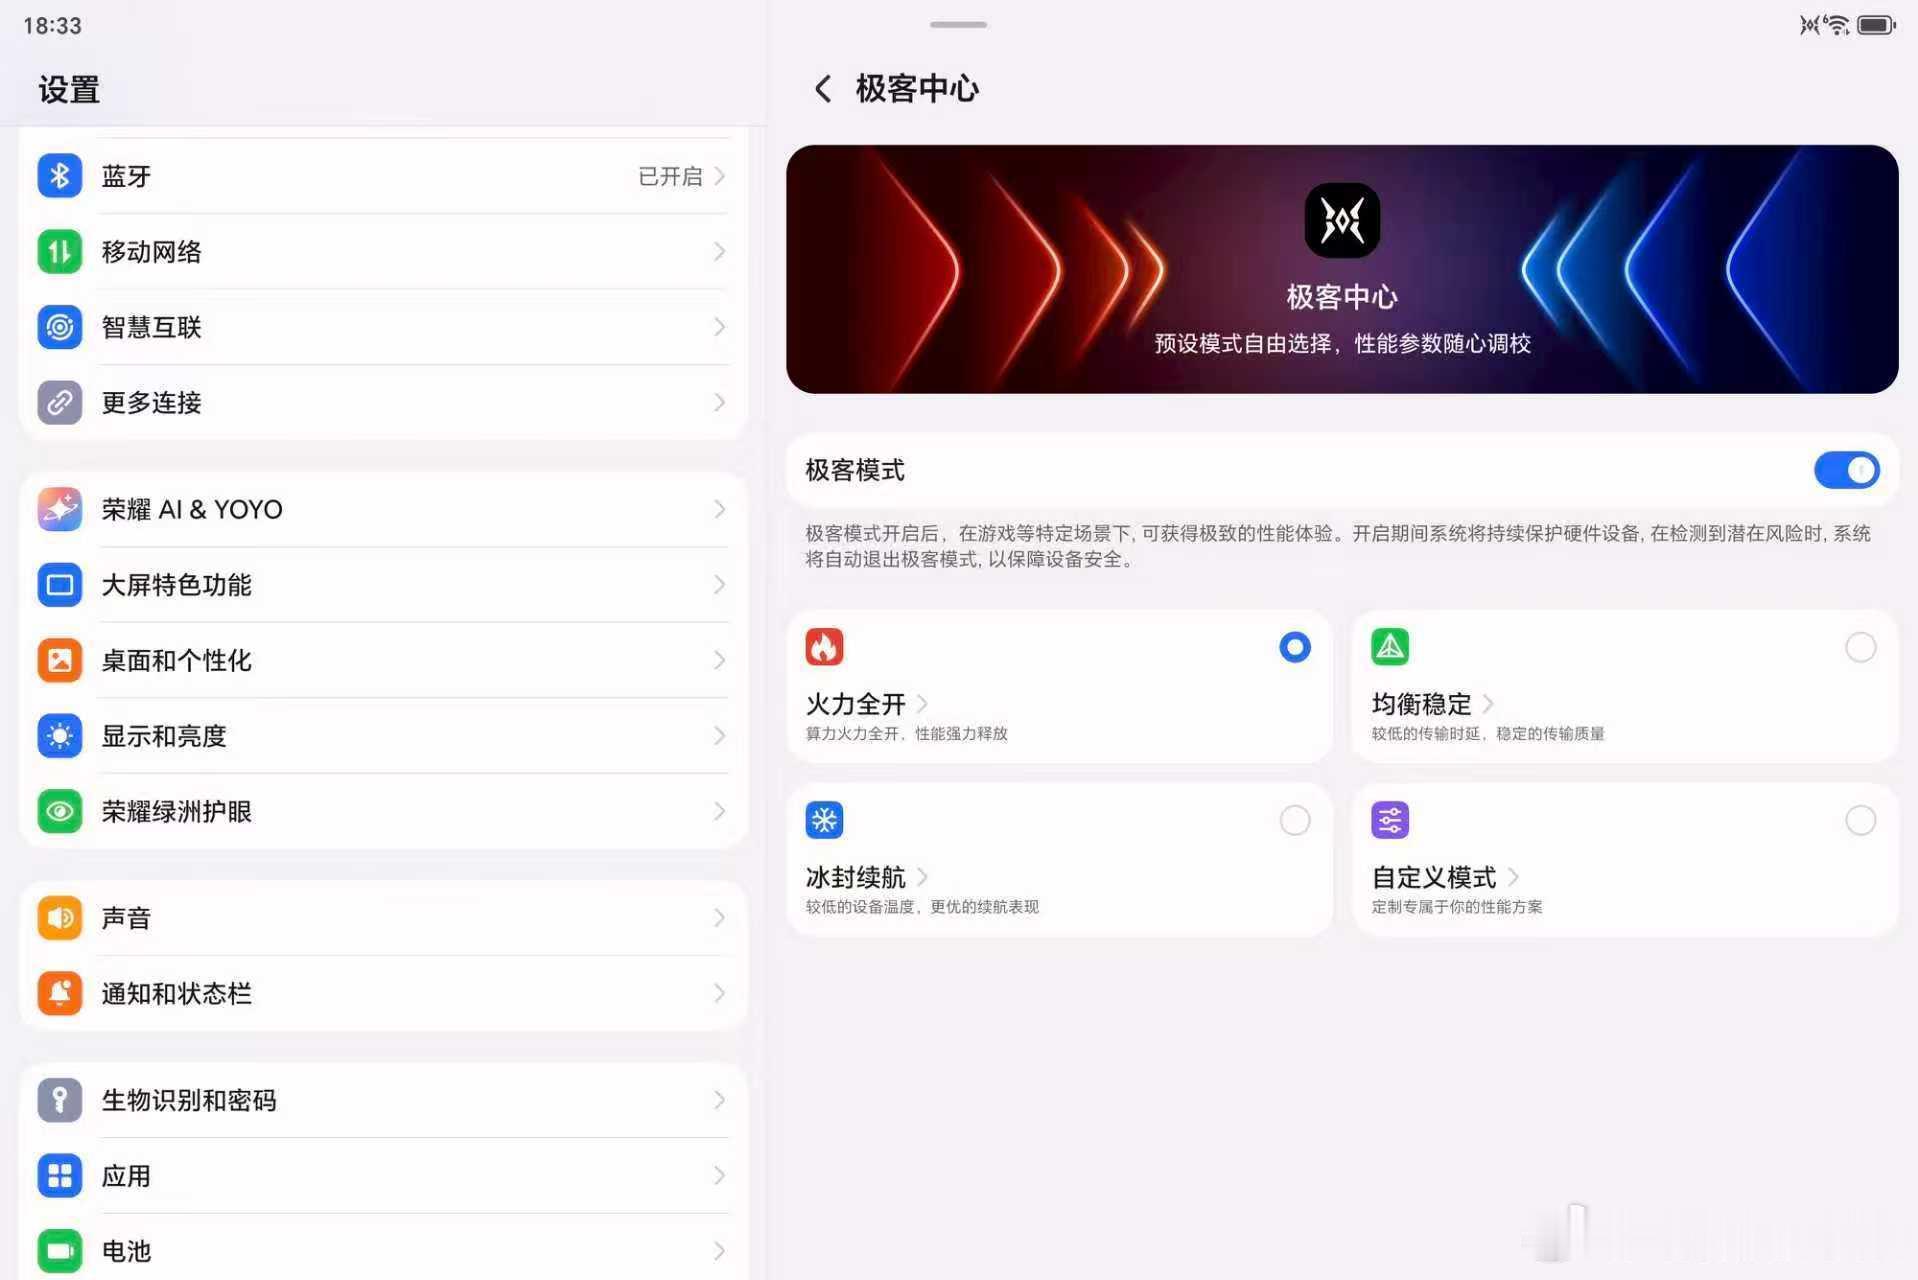Tap the 较低的设备温度，更优的续航表现 description
This screenshot has height=1280, width=1918.
click(922, 906)
